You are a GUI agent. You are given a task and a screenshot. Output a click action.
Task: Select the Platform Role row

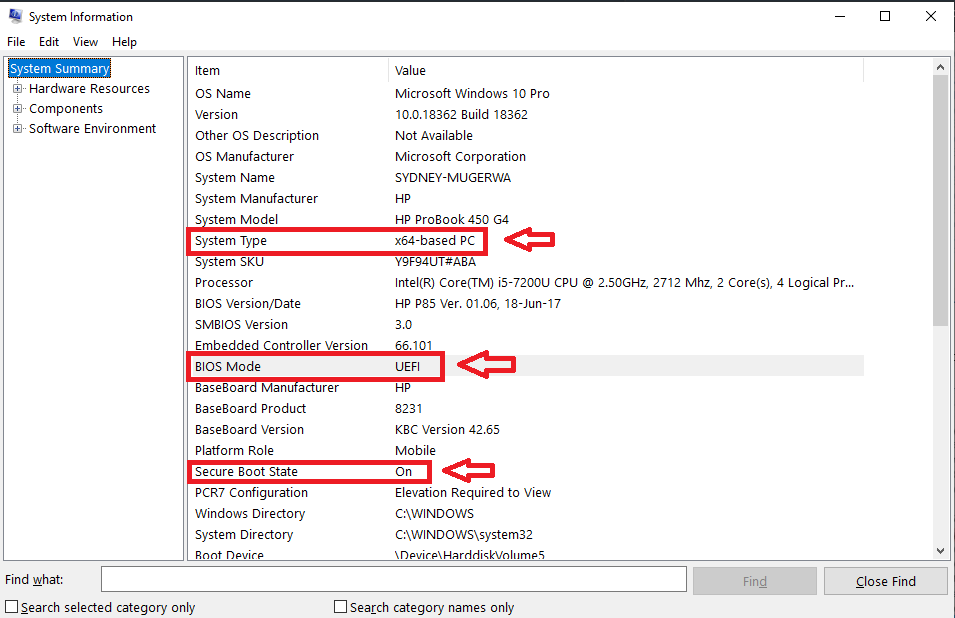527,451
